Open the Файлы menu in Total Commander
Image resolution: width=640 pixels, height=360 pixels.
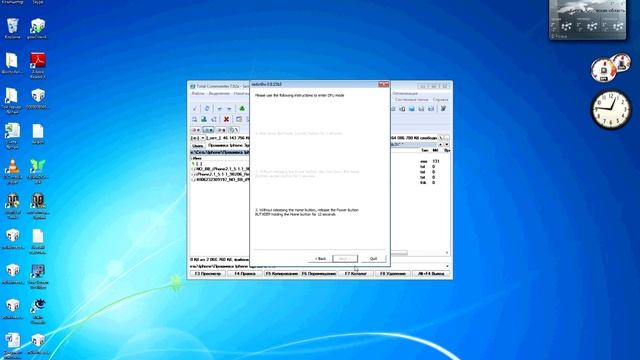198,93
